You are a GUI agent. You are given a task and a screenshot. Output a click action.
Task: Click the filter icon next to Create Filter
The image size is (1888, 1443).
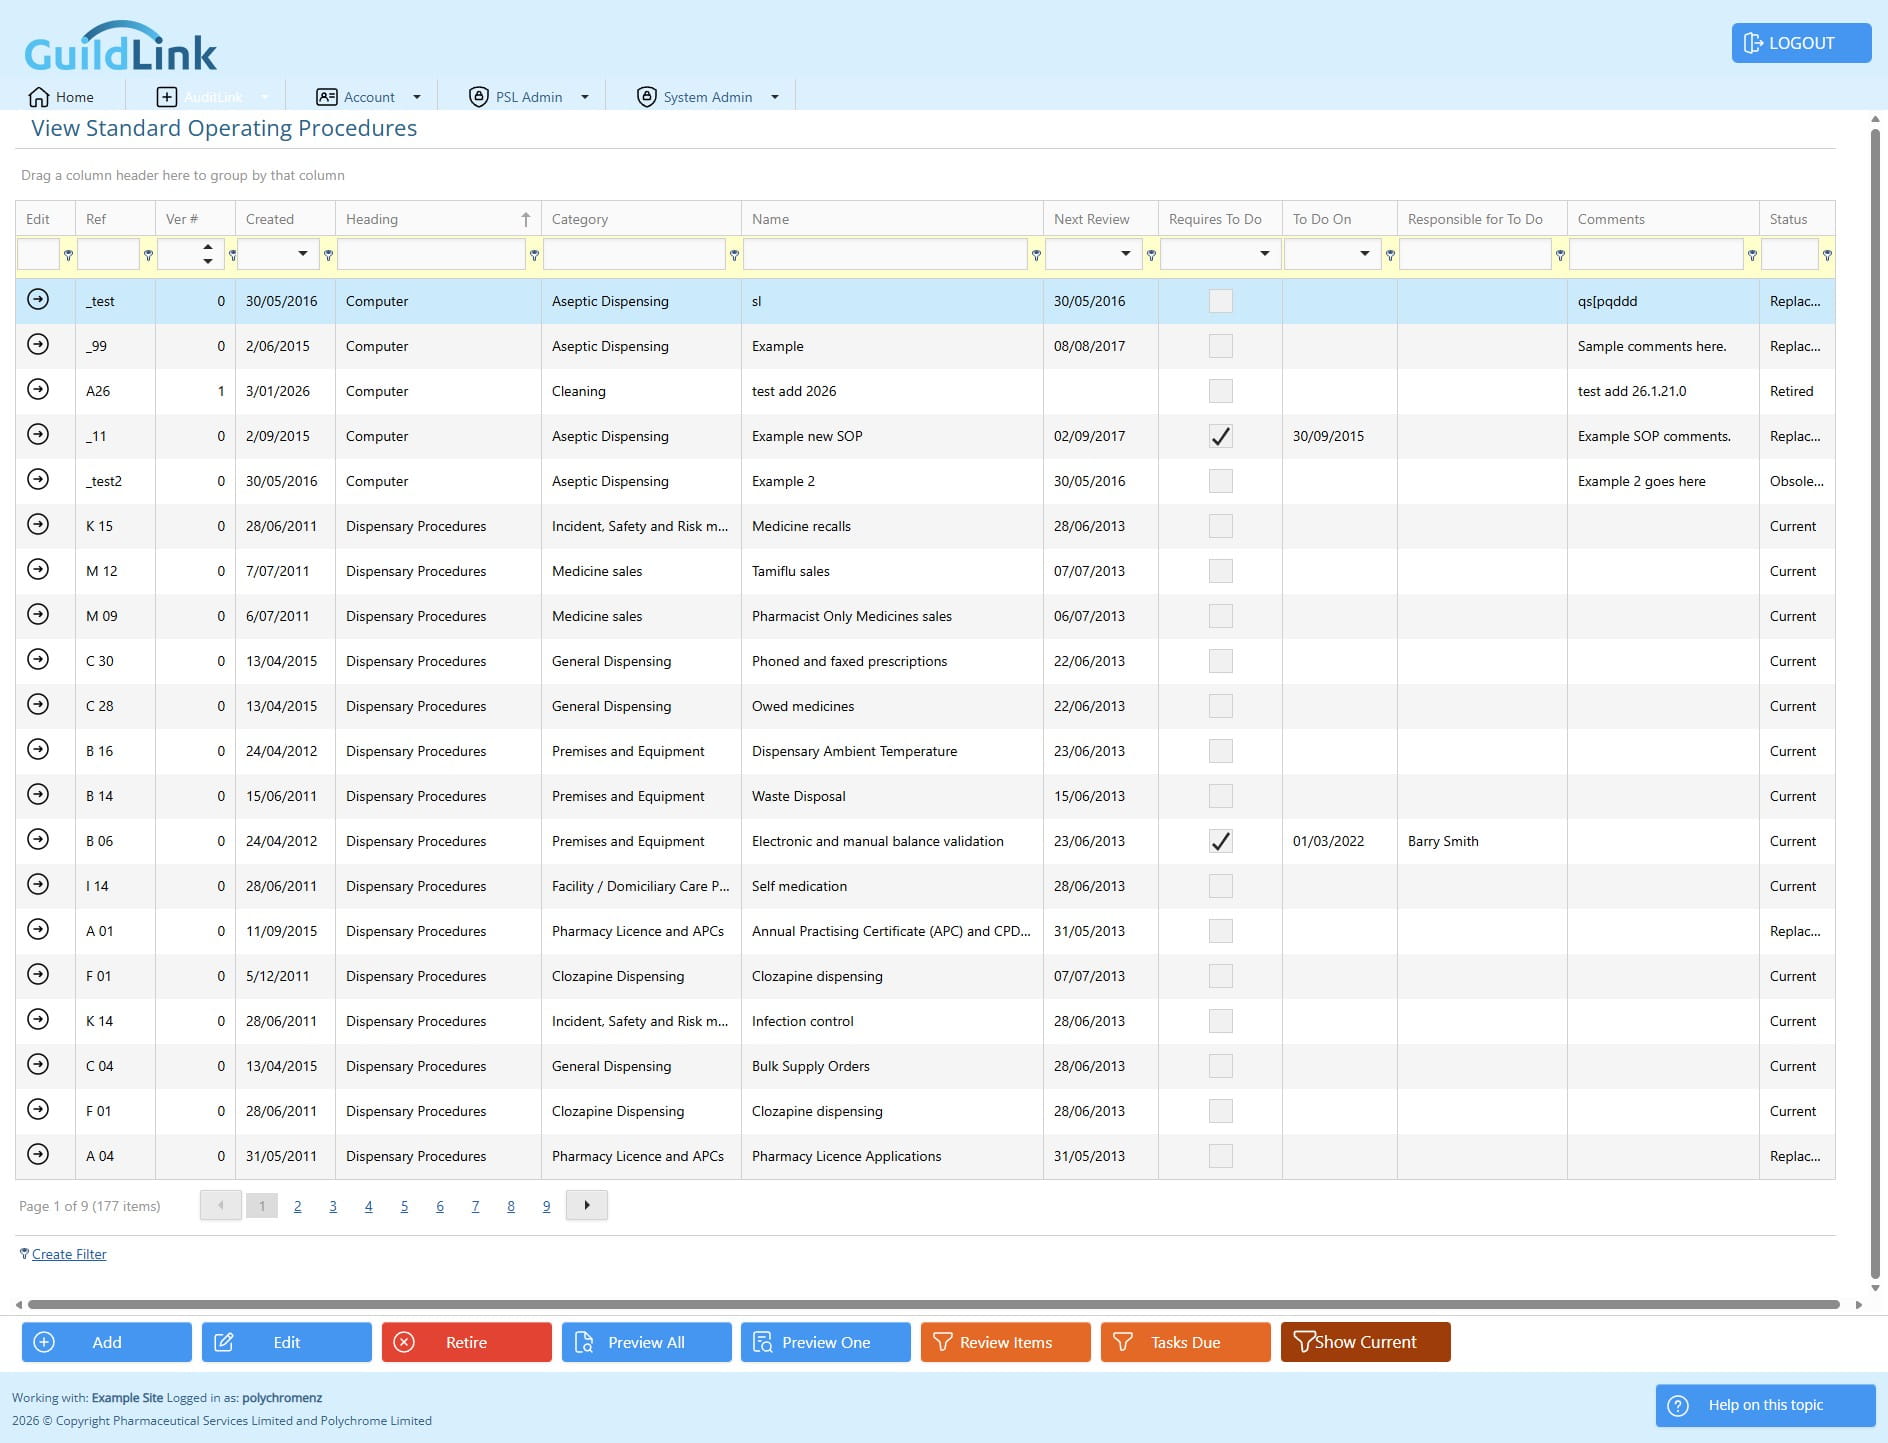click(24, 1254)
